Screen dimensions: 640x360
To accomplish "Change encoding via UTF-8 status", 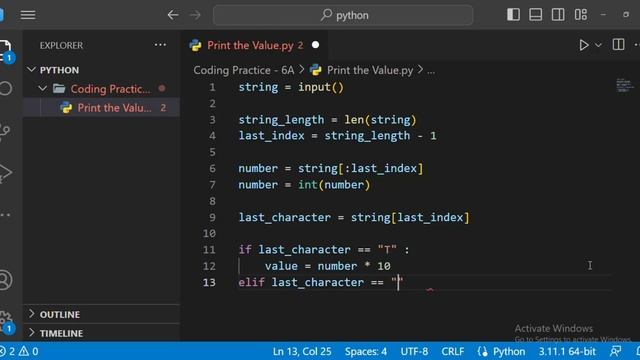I will [414, 351].
